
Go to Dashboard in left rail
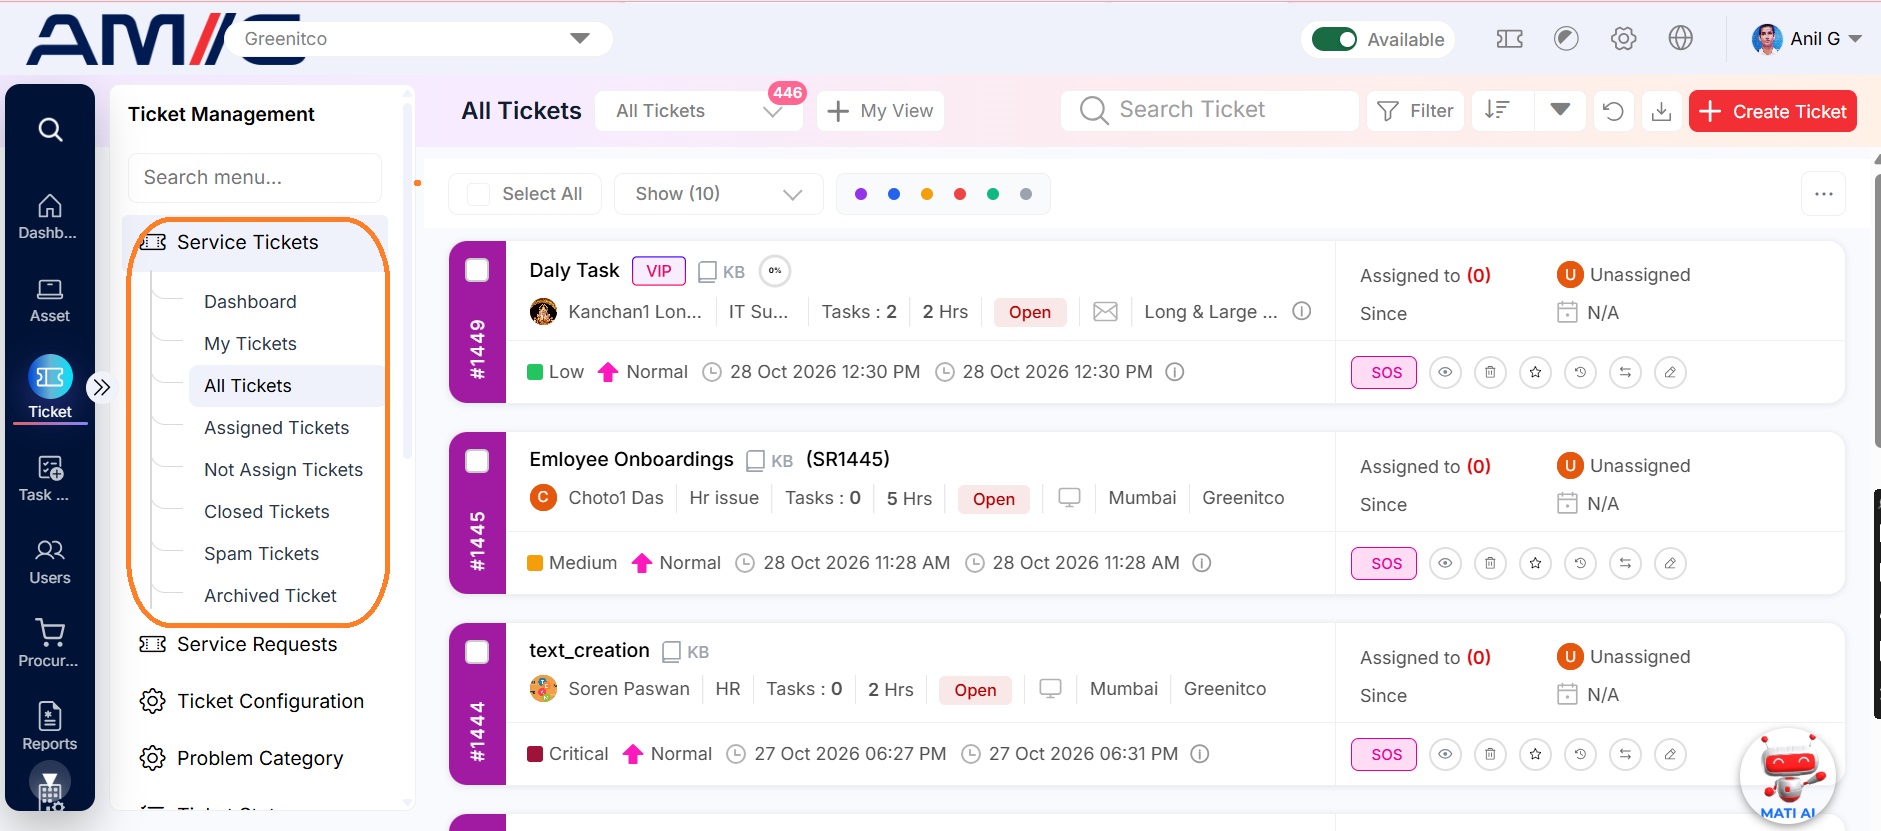50,217
